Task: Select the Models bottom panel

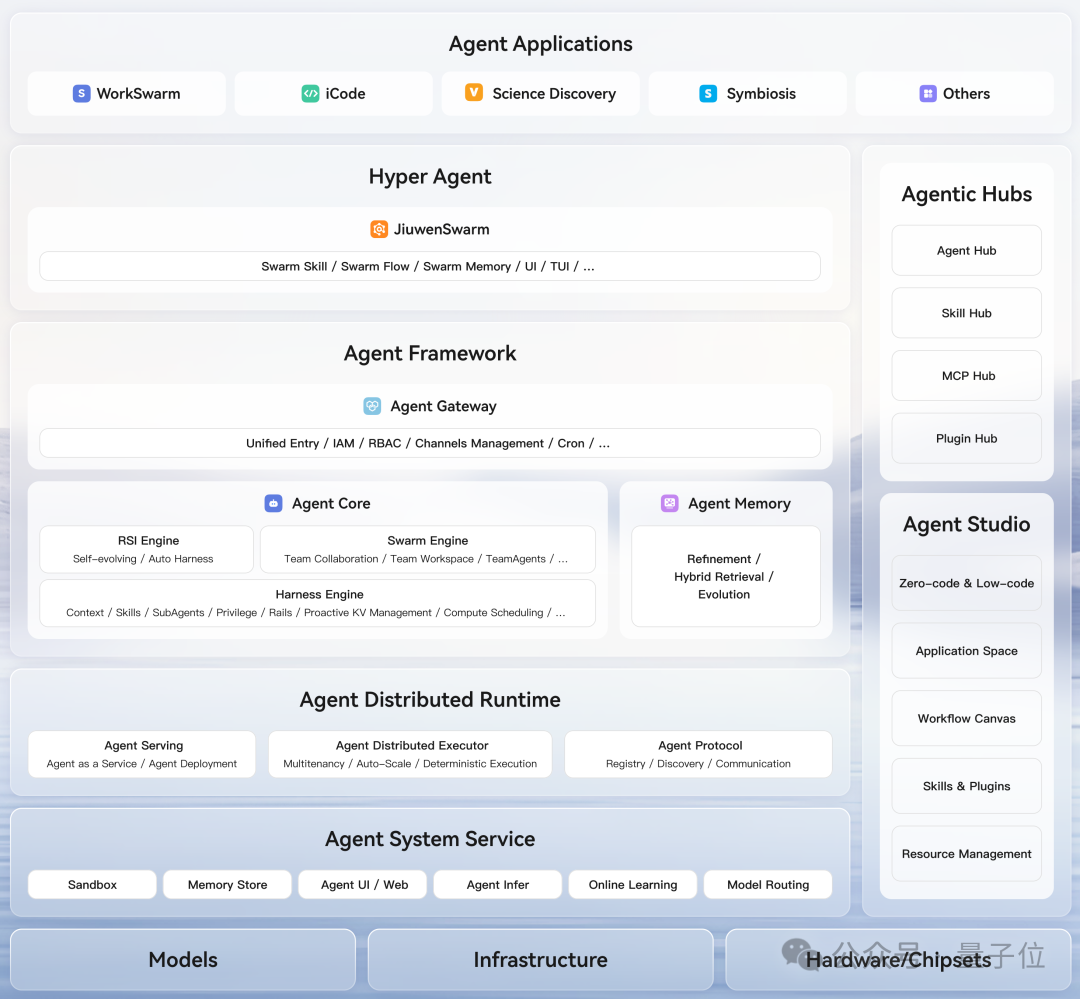Action: tap(183, 959)
